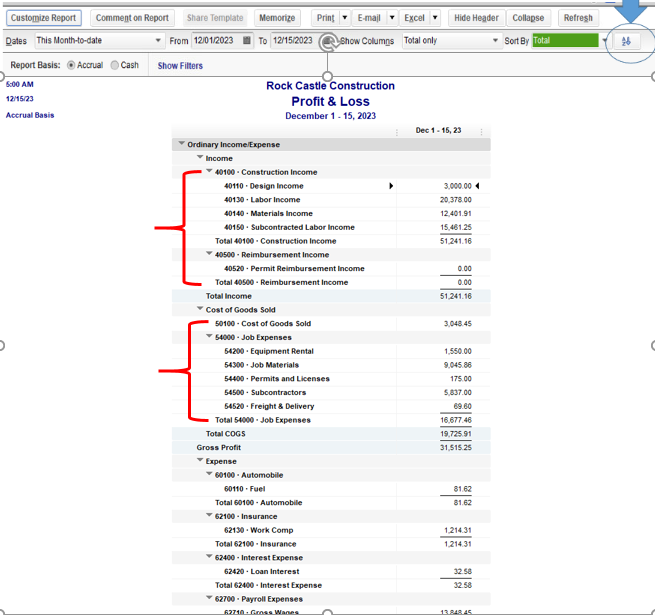
Task: Collapse 62100 Insurance group
Action: click(209, 516)
